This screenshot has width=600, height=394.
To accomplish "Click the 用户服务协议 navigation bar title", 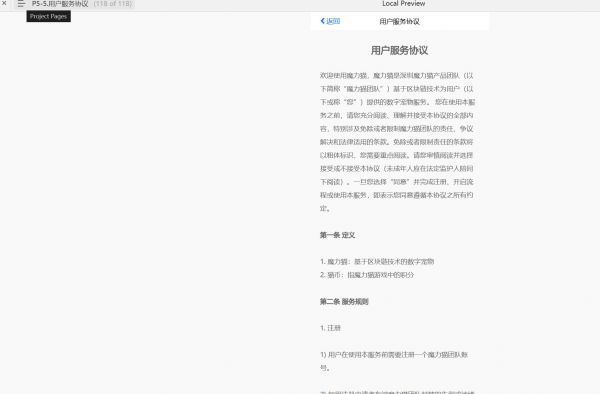I will (399, 21).
